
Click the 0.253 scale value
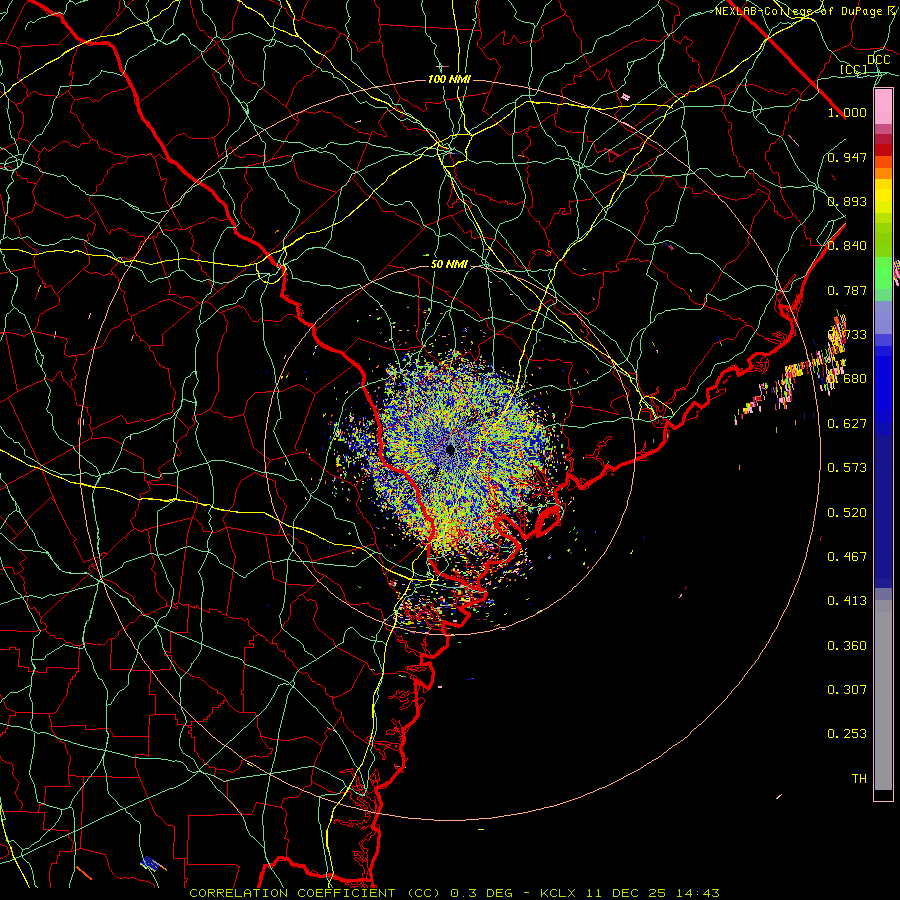[x=847, y=734]
